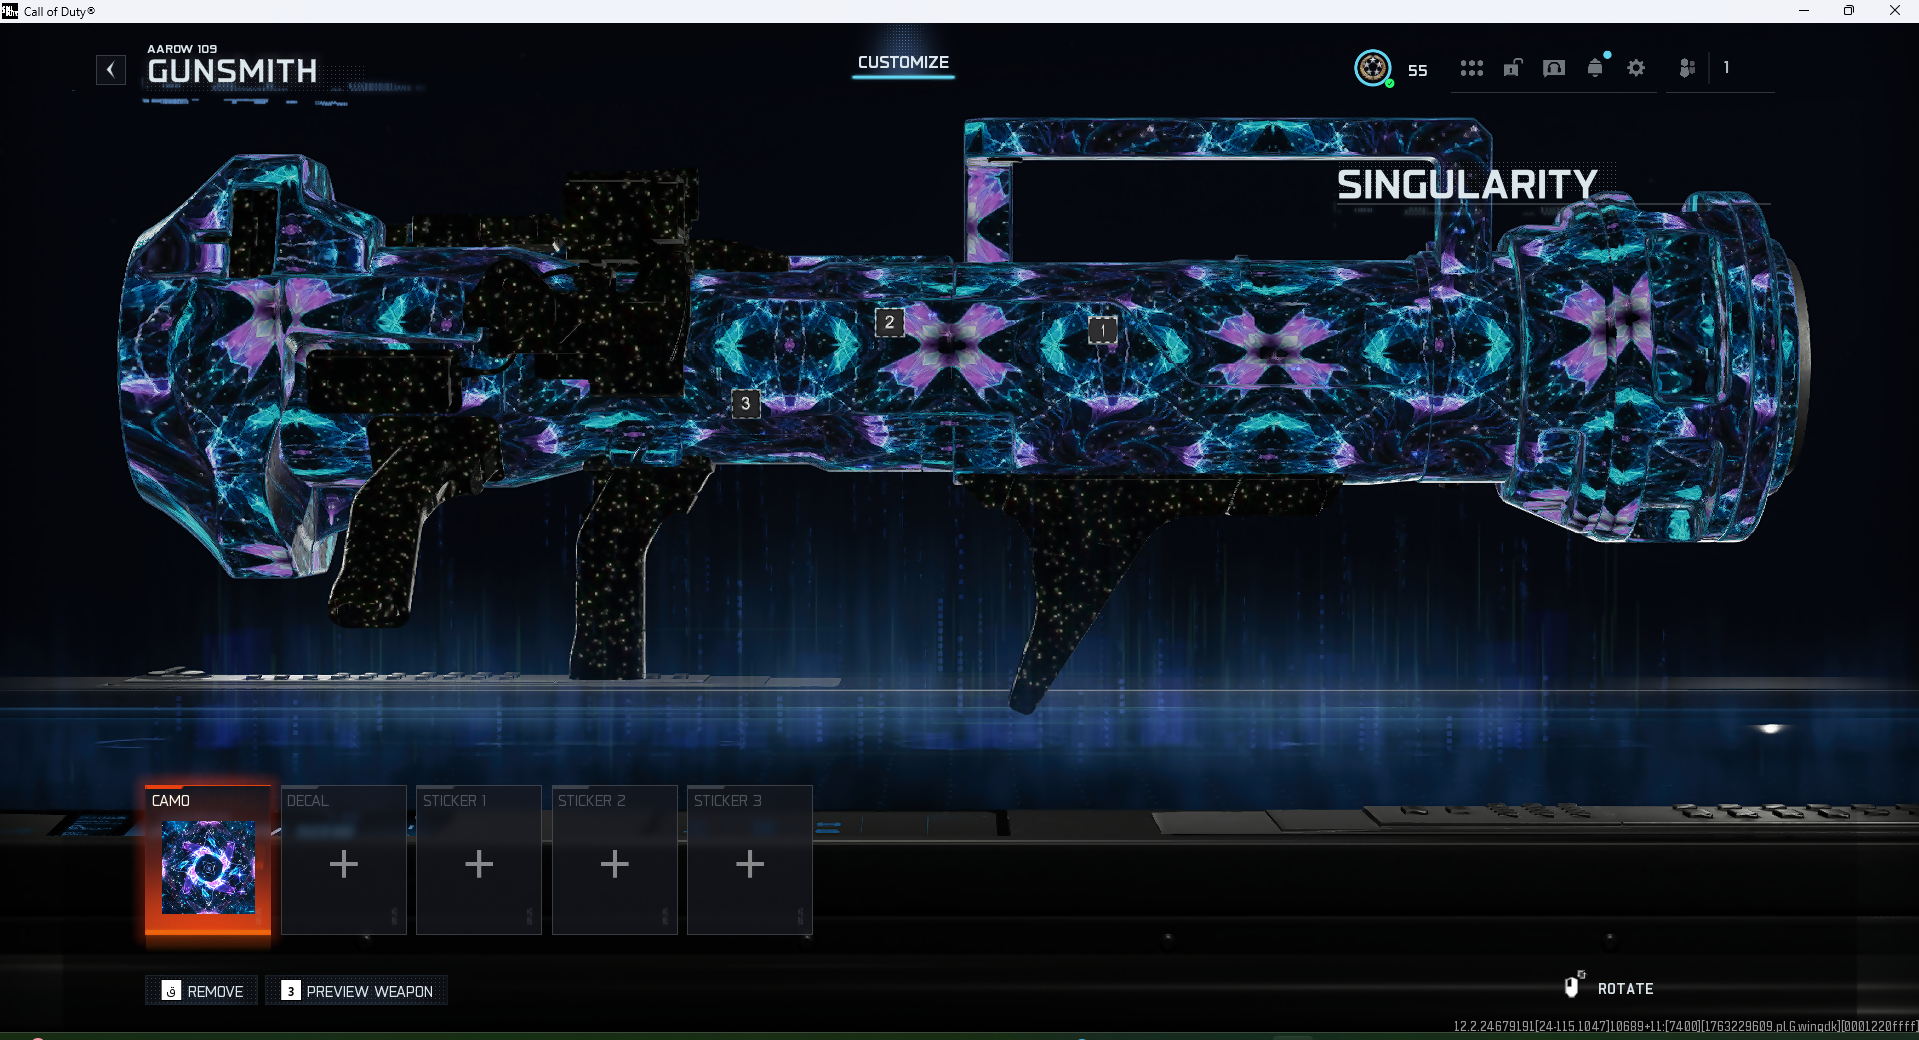Screen dimensions: 1919x1040
Task: Open the player rank emblem profile
Action: pyautogui.click(x=1373, y=68)
